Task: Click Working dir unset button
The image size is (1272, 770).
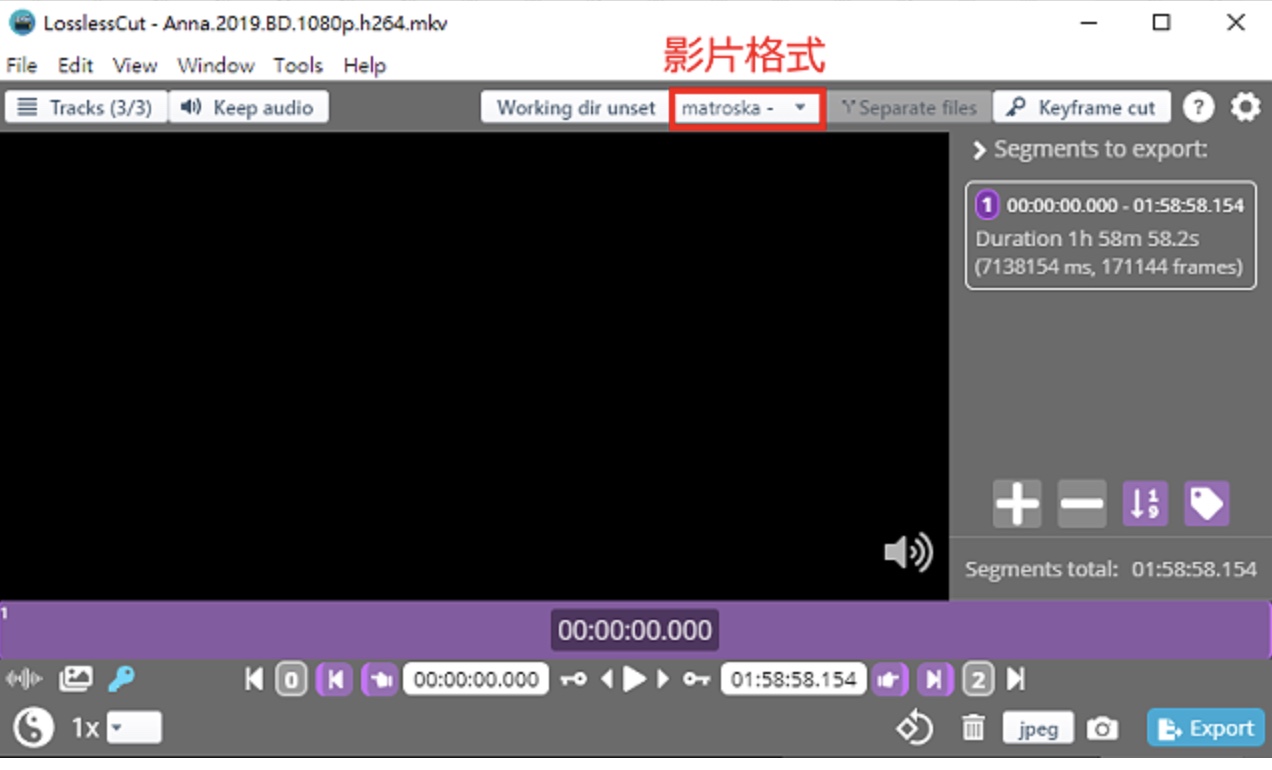Action: pyautogui.click(x=576, y=108)
